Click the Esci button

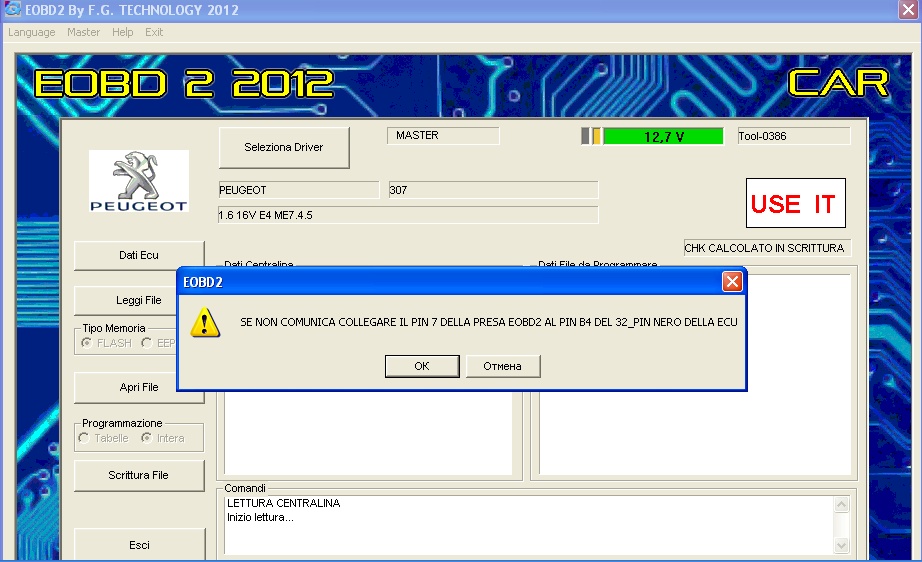tap(139, 545)
